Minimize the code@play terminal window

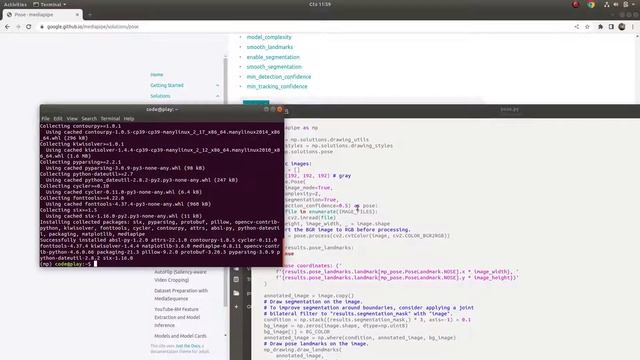[266, 109]
